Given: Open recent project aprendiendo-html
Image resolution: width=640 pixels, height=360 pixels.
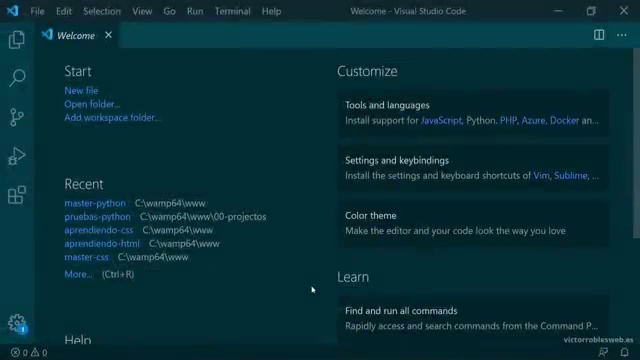Looking at the screenshot, I should click(102, 243).
